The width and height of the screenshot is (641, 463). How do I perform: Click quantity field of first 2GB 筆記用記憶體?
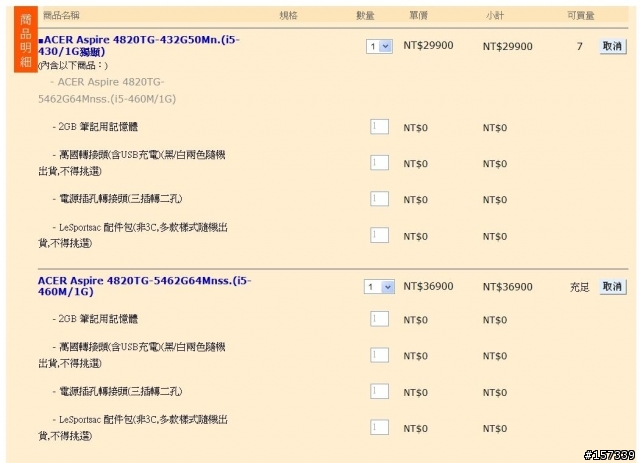click(379, 127)
